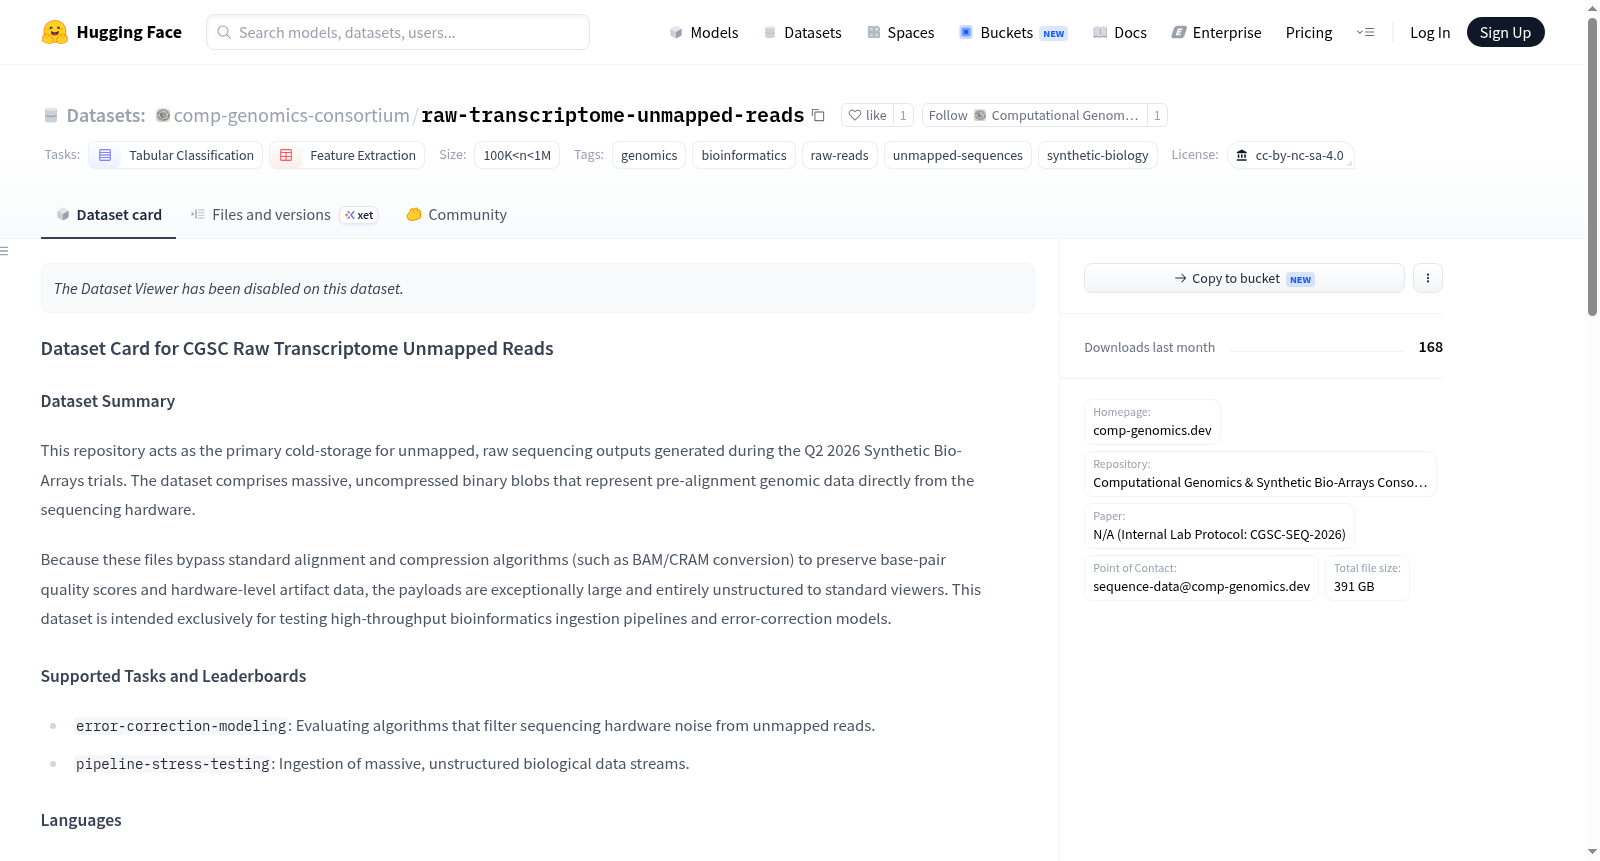Click the page vertical scrollbar thumb

tap(1592, 166)
